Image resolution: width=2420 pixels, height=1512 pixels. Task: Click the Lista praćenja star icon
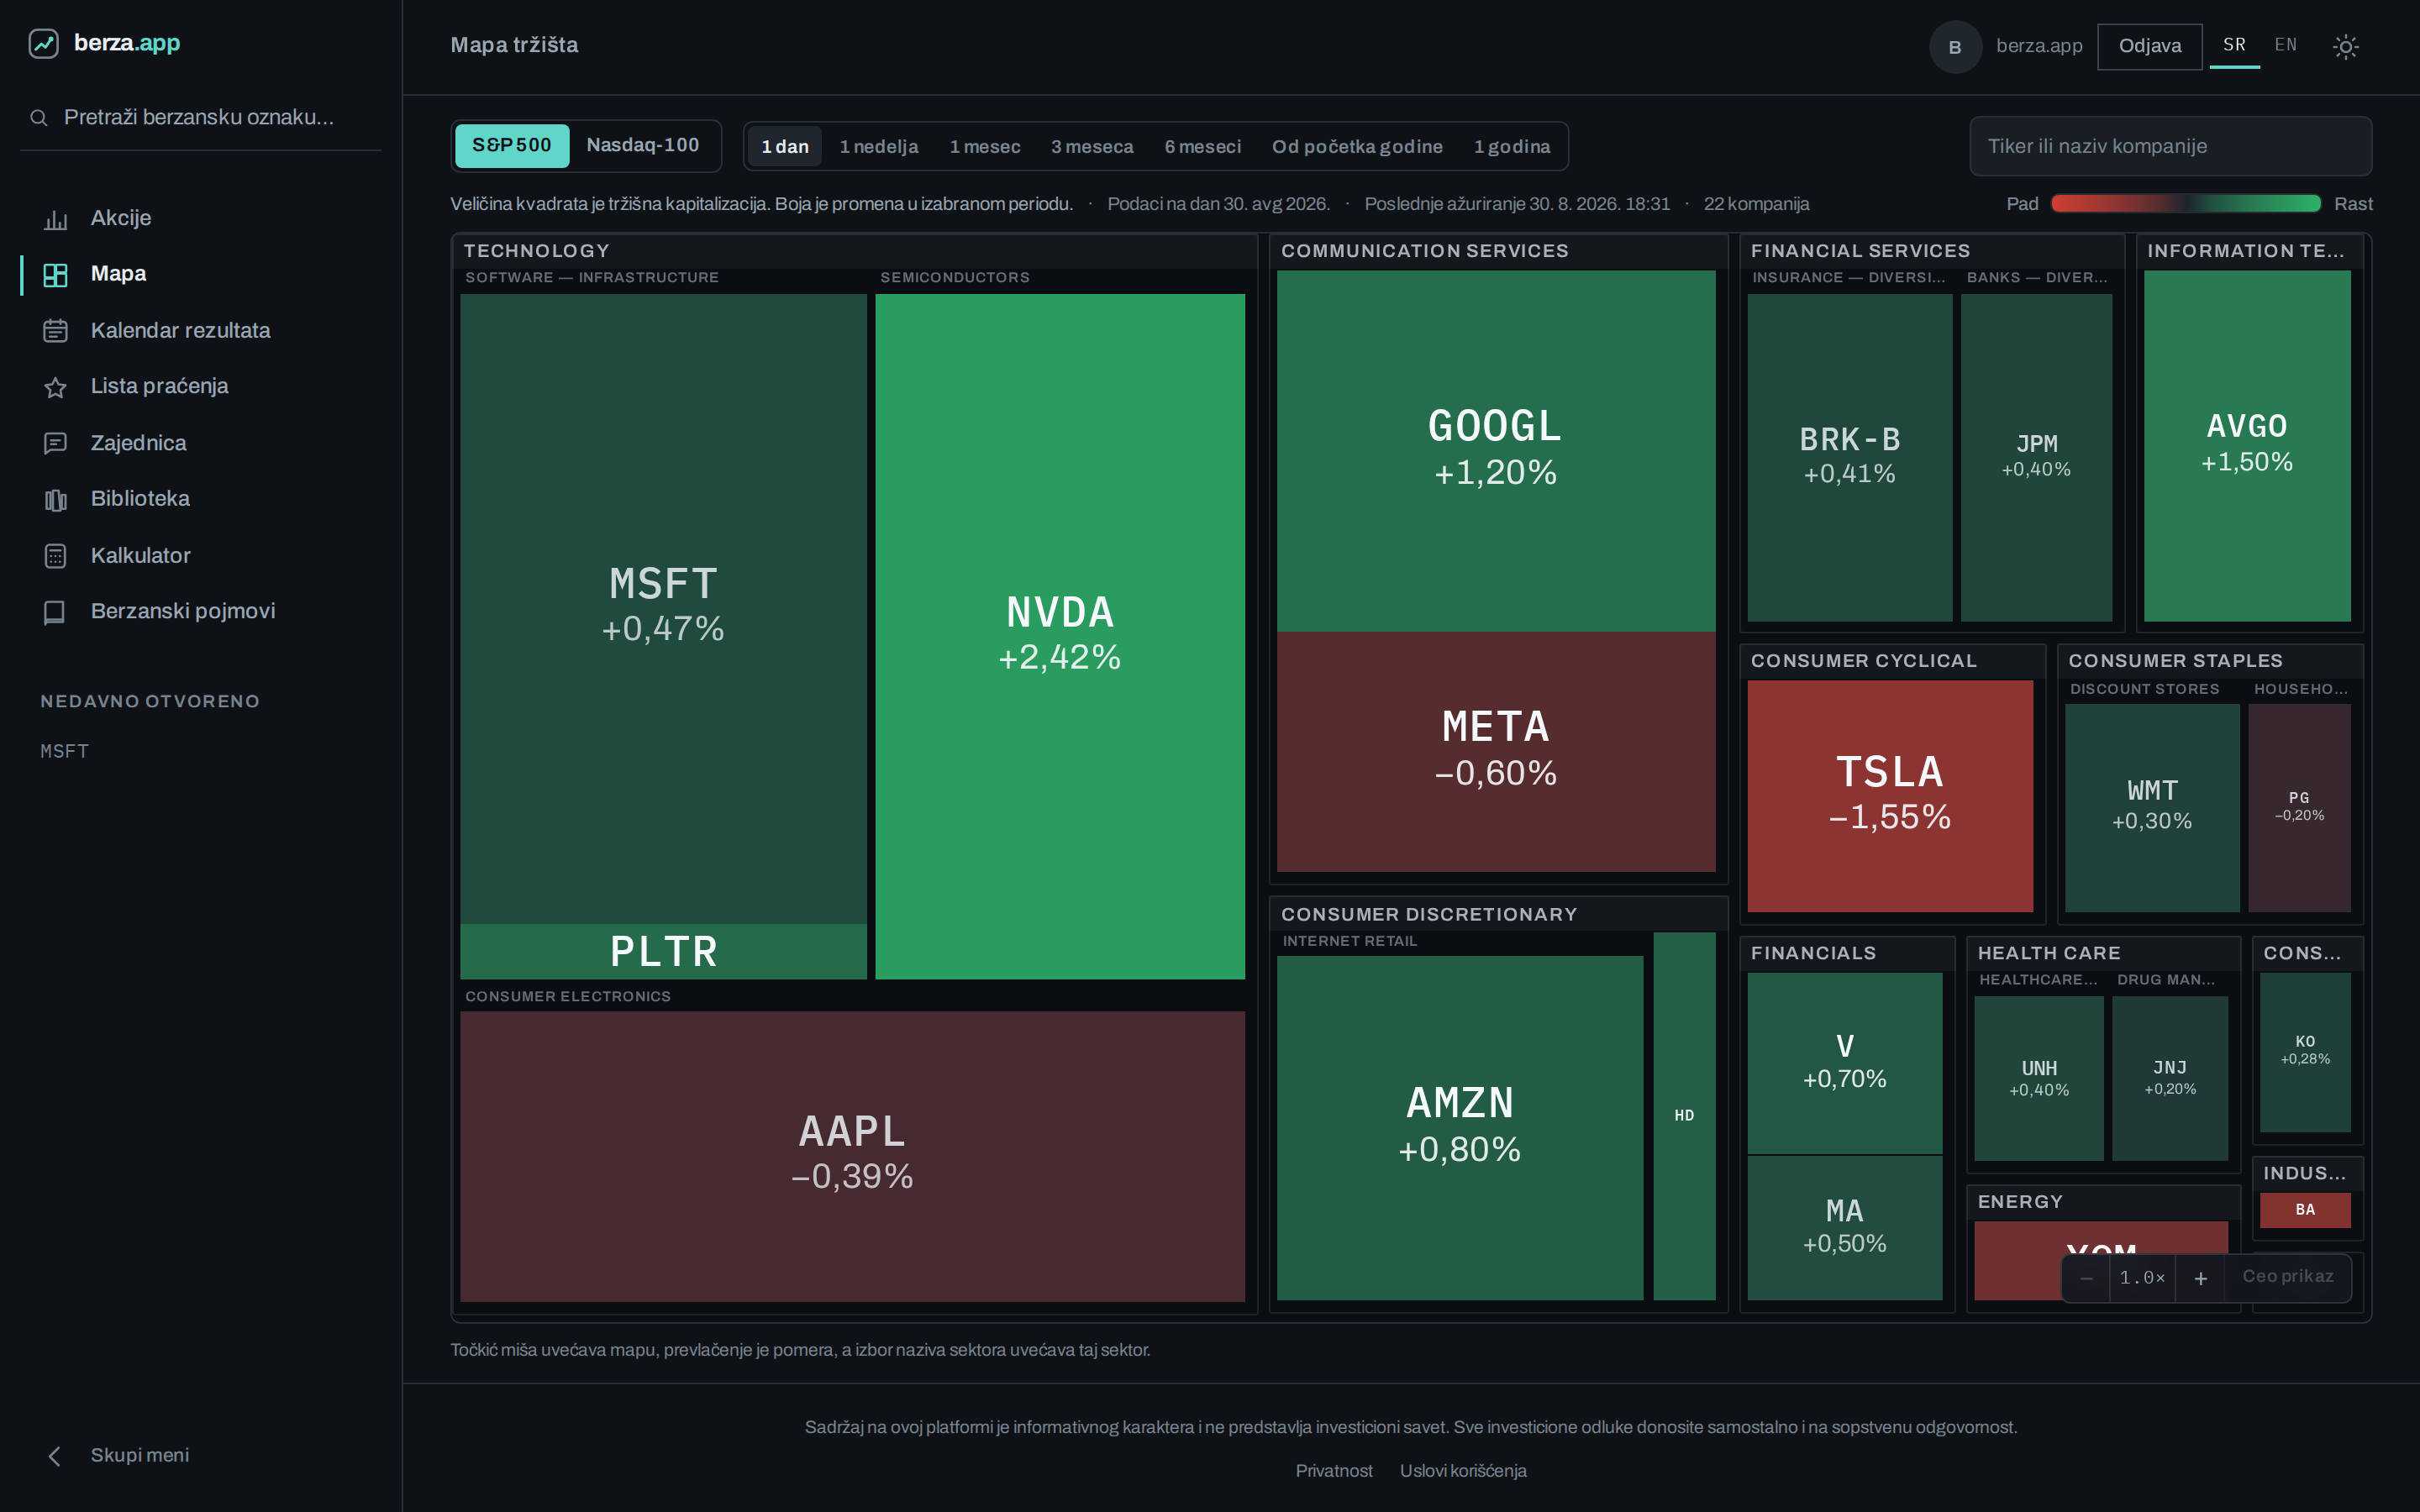(56, 387)
